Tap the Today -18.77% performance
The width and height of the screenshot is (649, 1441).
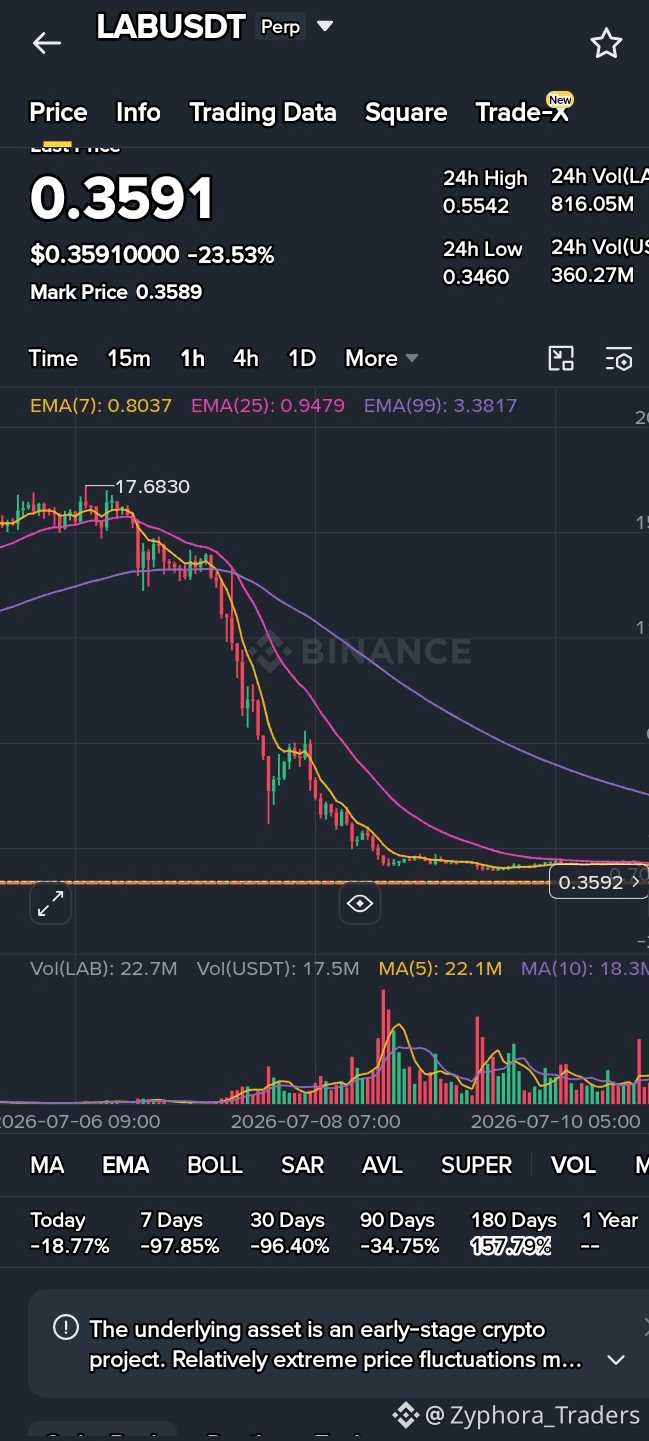point(69,1233)
